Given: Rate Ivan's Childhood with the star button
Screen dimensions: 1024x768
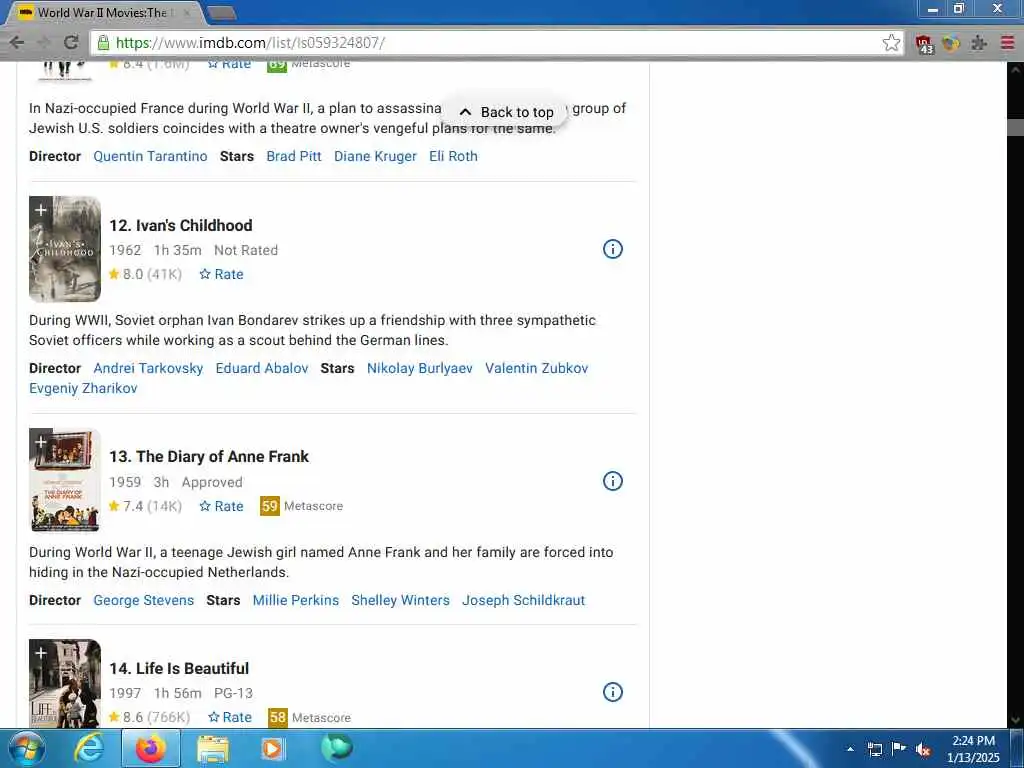Looking at the screenshot, I should click(x=221, y=274).
